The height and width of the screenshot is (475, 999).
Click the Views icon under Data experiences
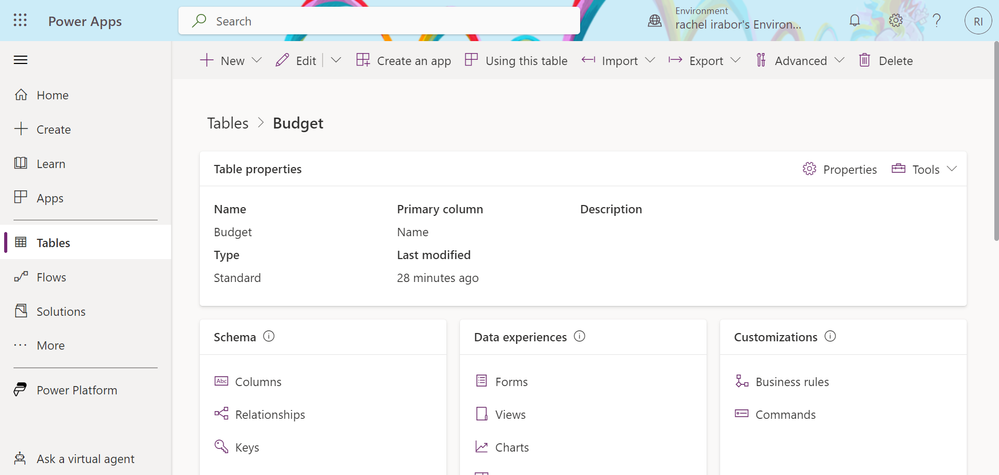[481, 415]
